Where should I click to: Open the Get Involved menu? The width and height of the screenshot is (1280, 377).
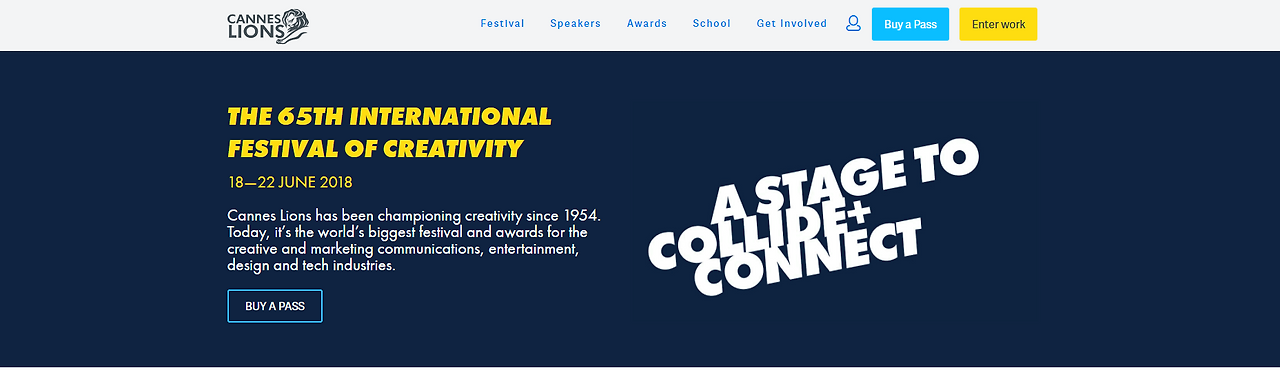pos(791,24)
